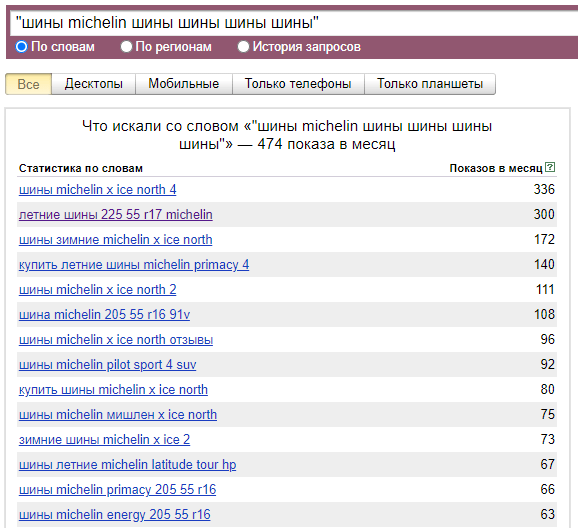Select the 'По словам' radio button
The height and width of the screenshot is (528, 578).
[21, 47]
